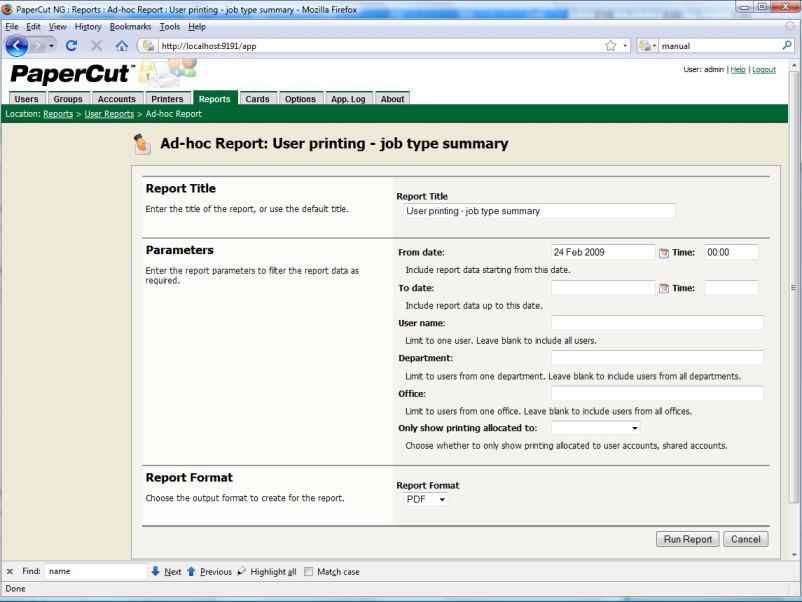
Task: Click Previous in the Find bar
Action: tap(209, 571)
